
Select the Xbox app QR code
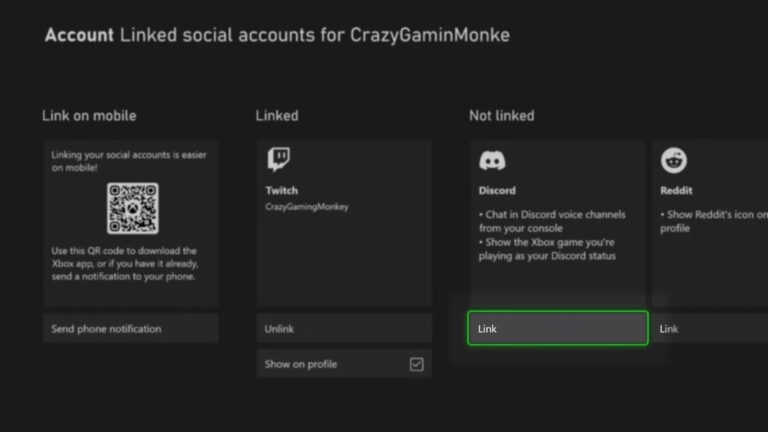coord(133,208)
